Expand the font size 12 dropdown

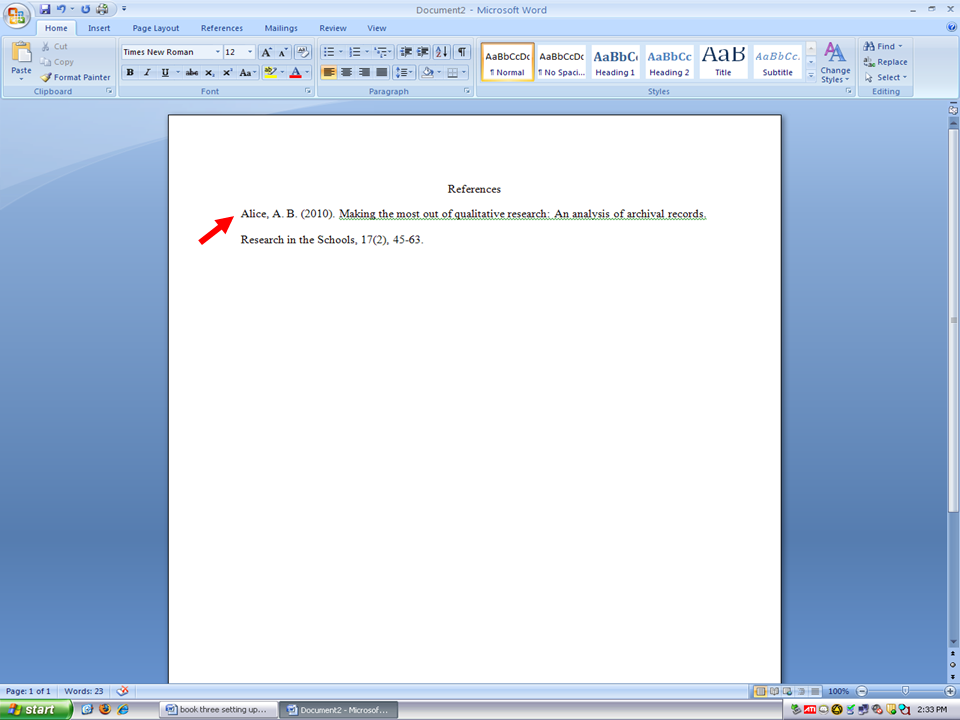[249, 52]
